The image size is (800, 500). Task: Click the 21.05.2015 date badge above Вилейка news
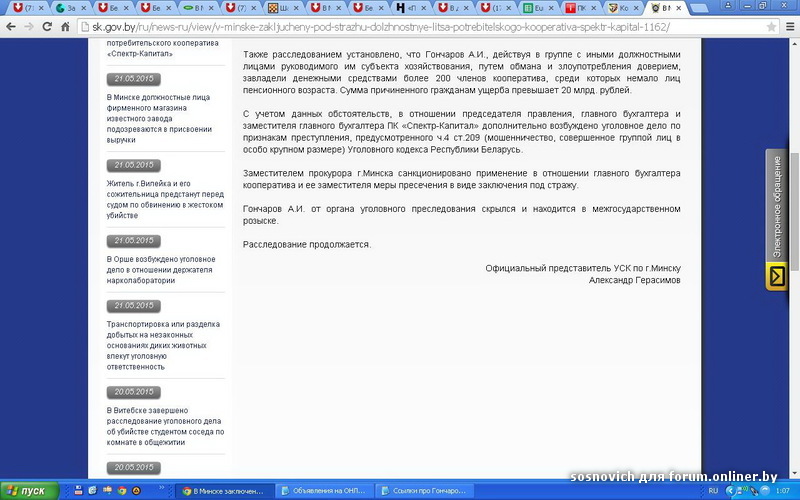[x=134, y=165]
